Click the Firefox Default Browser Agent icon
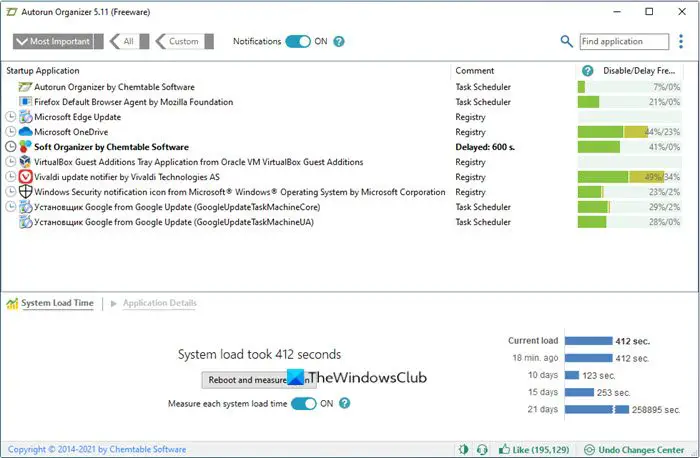The width and height of the screenshot is (700, 458). (x=25, y=102)
